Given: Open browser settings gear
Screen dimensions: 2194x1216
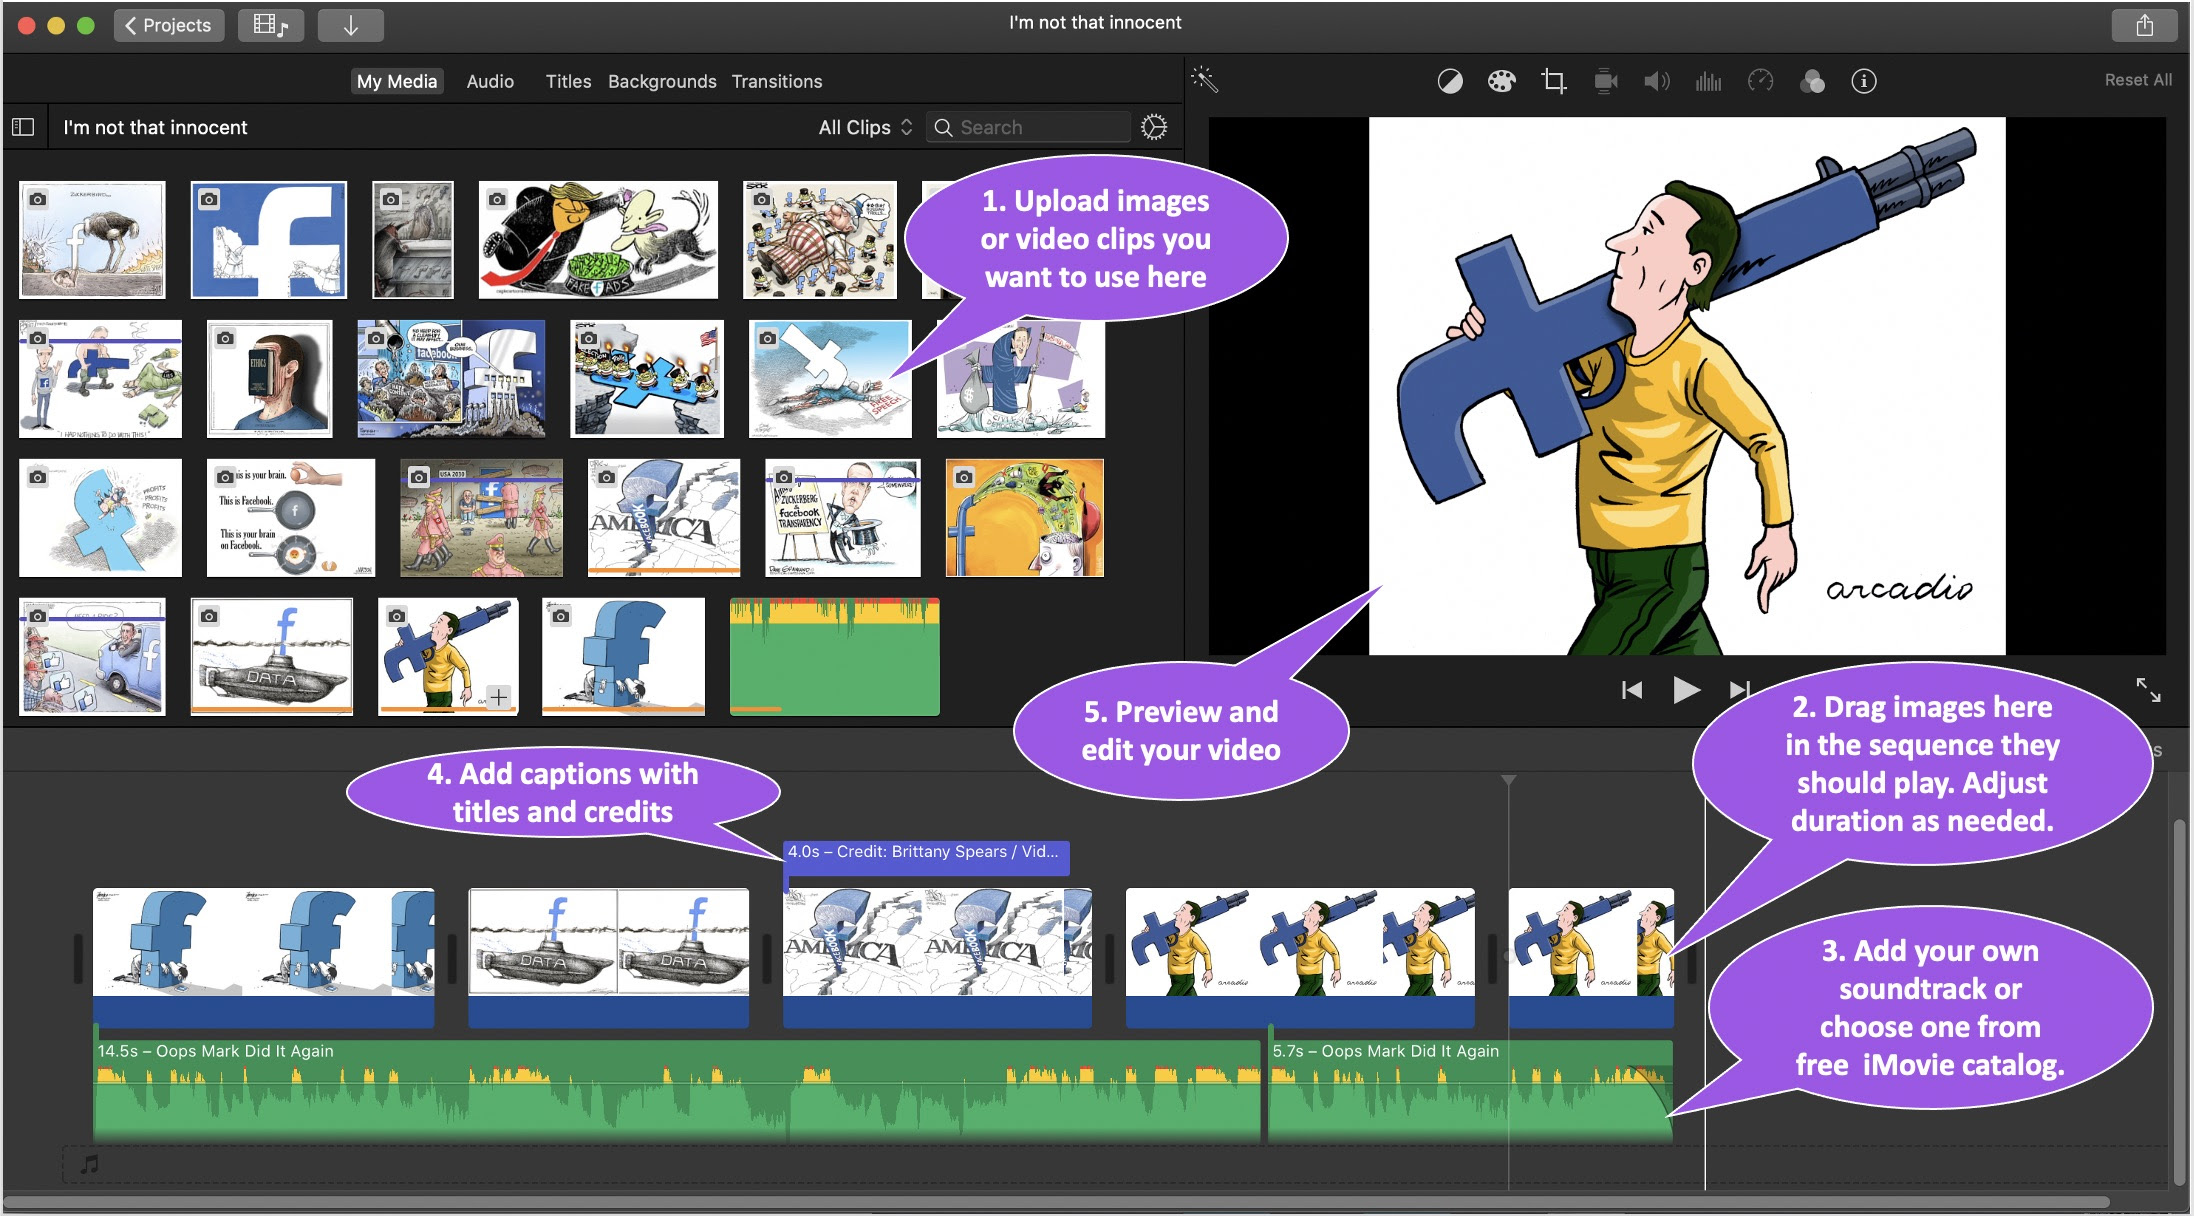Looking at the screenshot, I should [x=1154, y=127].
